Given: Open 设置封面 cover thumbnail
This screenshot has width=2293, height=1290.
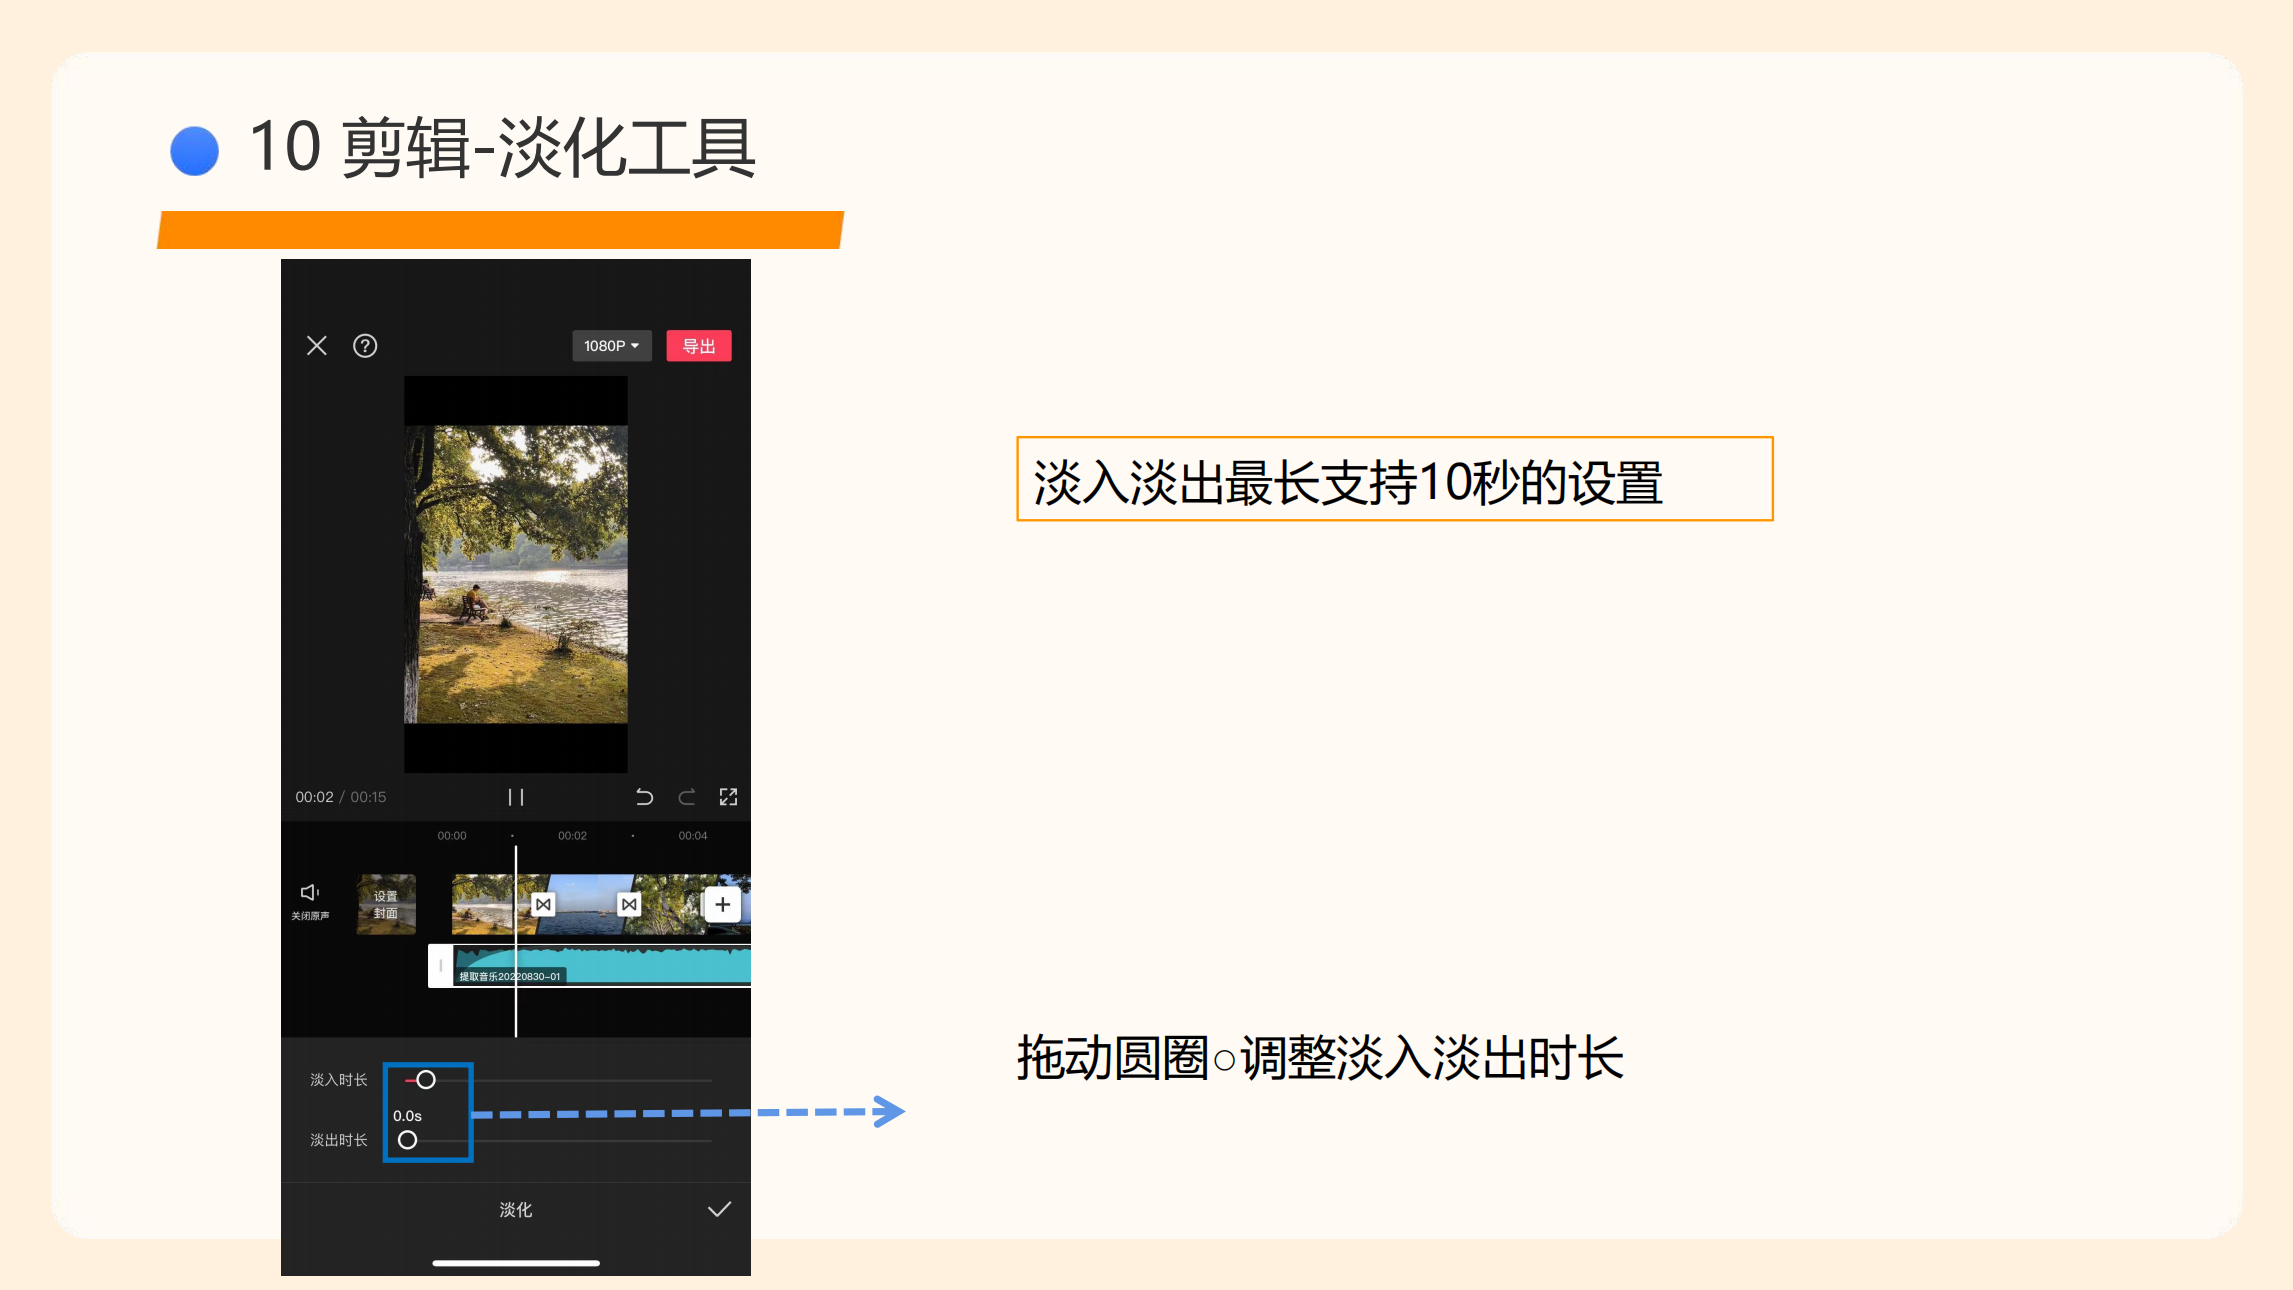Looking at the screenshot, I should tap(386, 905).
